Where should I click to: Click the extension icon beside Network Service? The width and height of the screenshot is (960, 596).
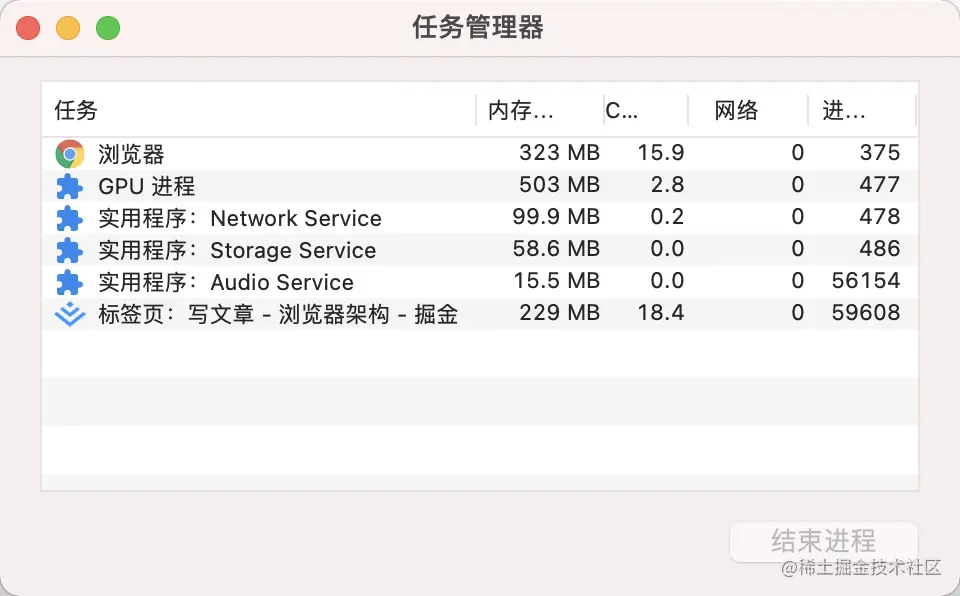pos(69,218)
